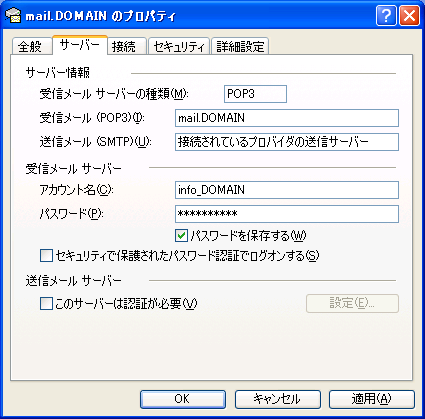The image size is (425, 419).
Task: Close the properties dialog with X
Action: [x=409, y=16]
